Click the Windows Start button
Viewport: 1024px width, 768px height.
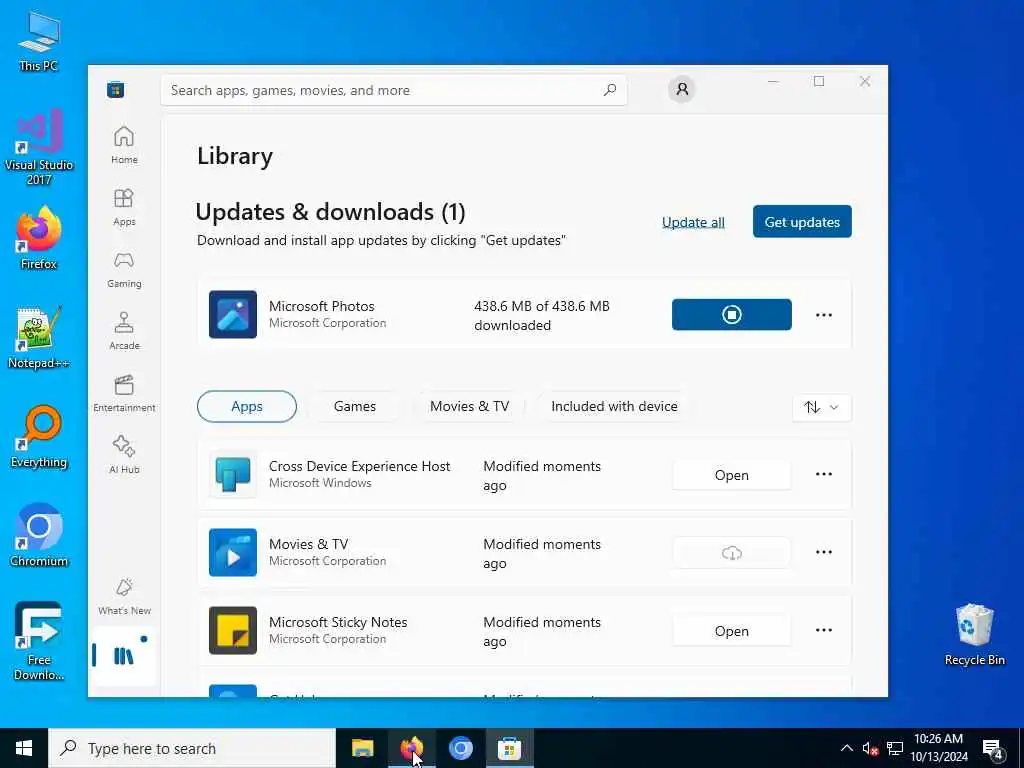(x=24, y=748)
